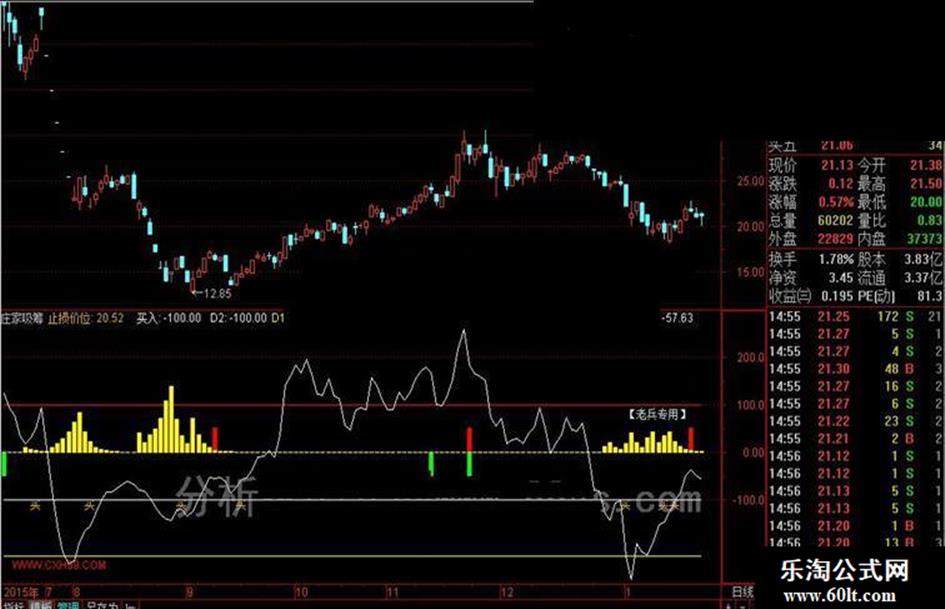Click the red signal bar below 【老兵专用】
The image size is (945, 609).
pyautogui.click(x=691, y=440)
